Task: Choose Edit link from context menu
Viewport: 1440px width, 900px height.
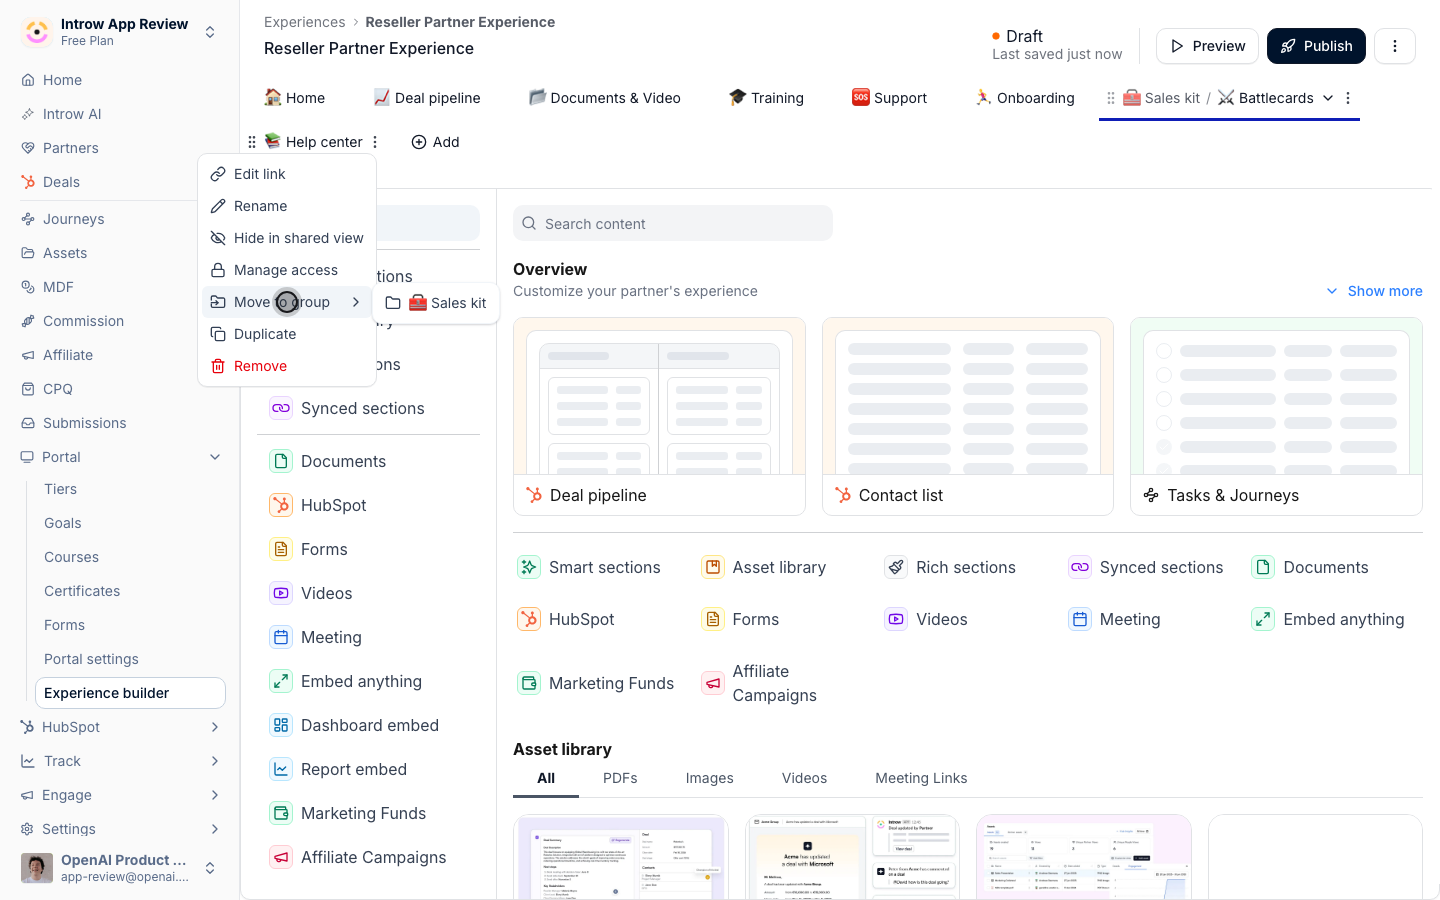Action: (287, 174)
